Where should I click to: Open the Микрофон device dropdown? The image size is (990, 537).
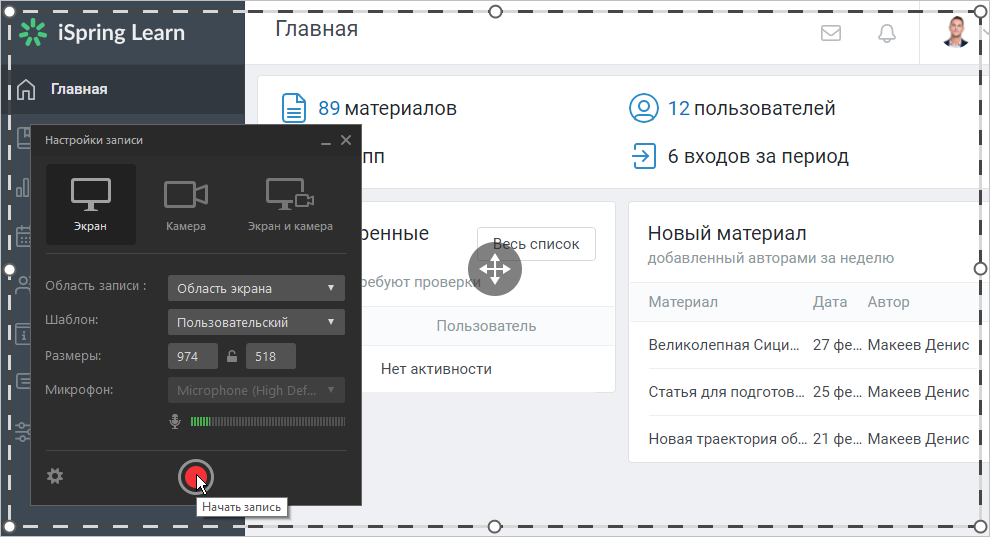256,391
